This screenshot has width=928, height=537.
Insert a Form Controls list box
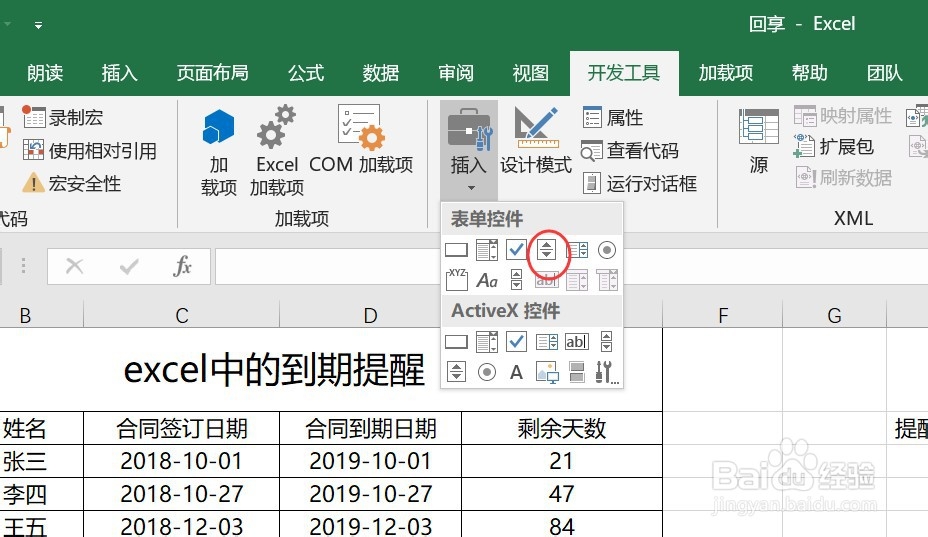[x=577, y=250]
